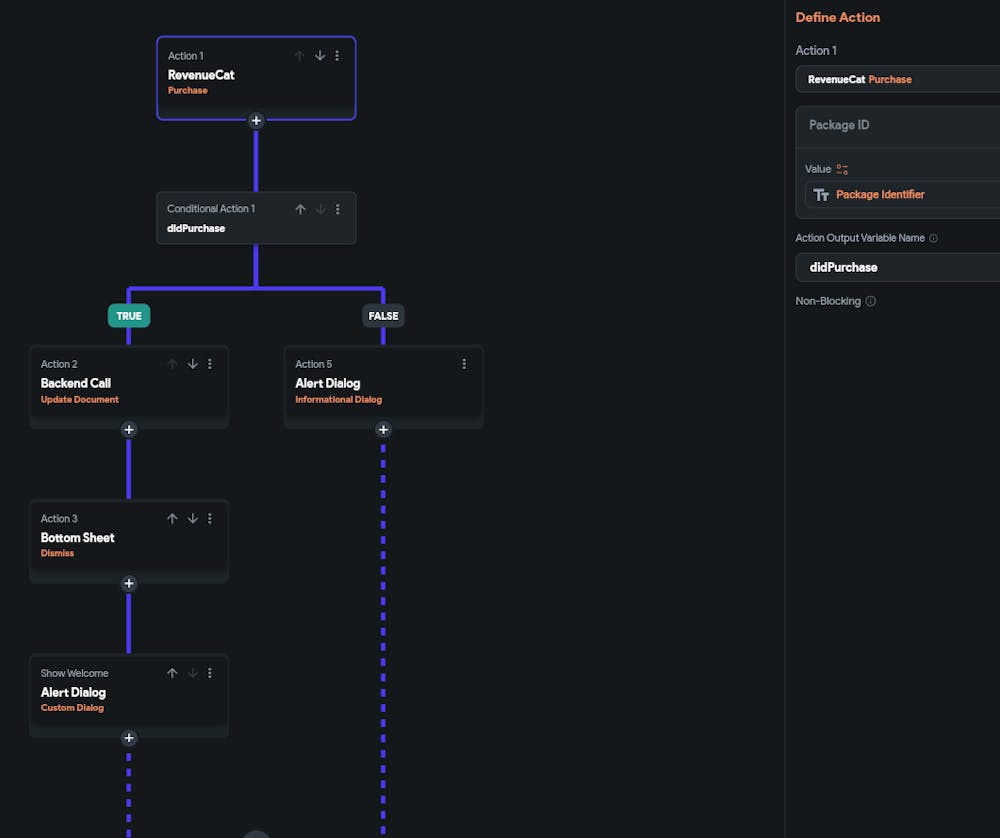Add action below Bottom Sheet Dismiss node
This screenshot has width=1000, height=838.
click(x=129, y=584)
